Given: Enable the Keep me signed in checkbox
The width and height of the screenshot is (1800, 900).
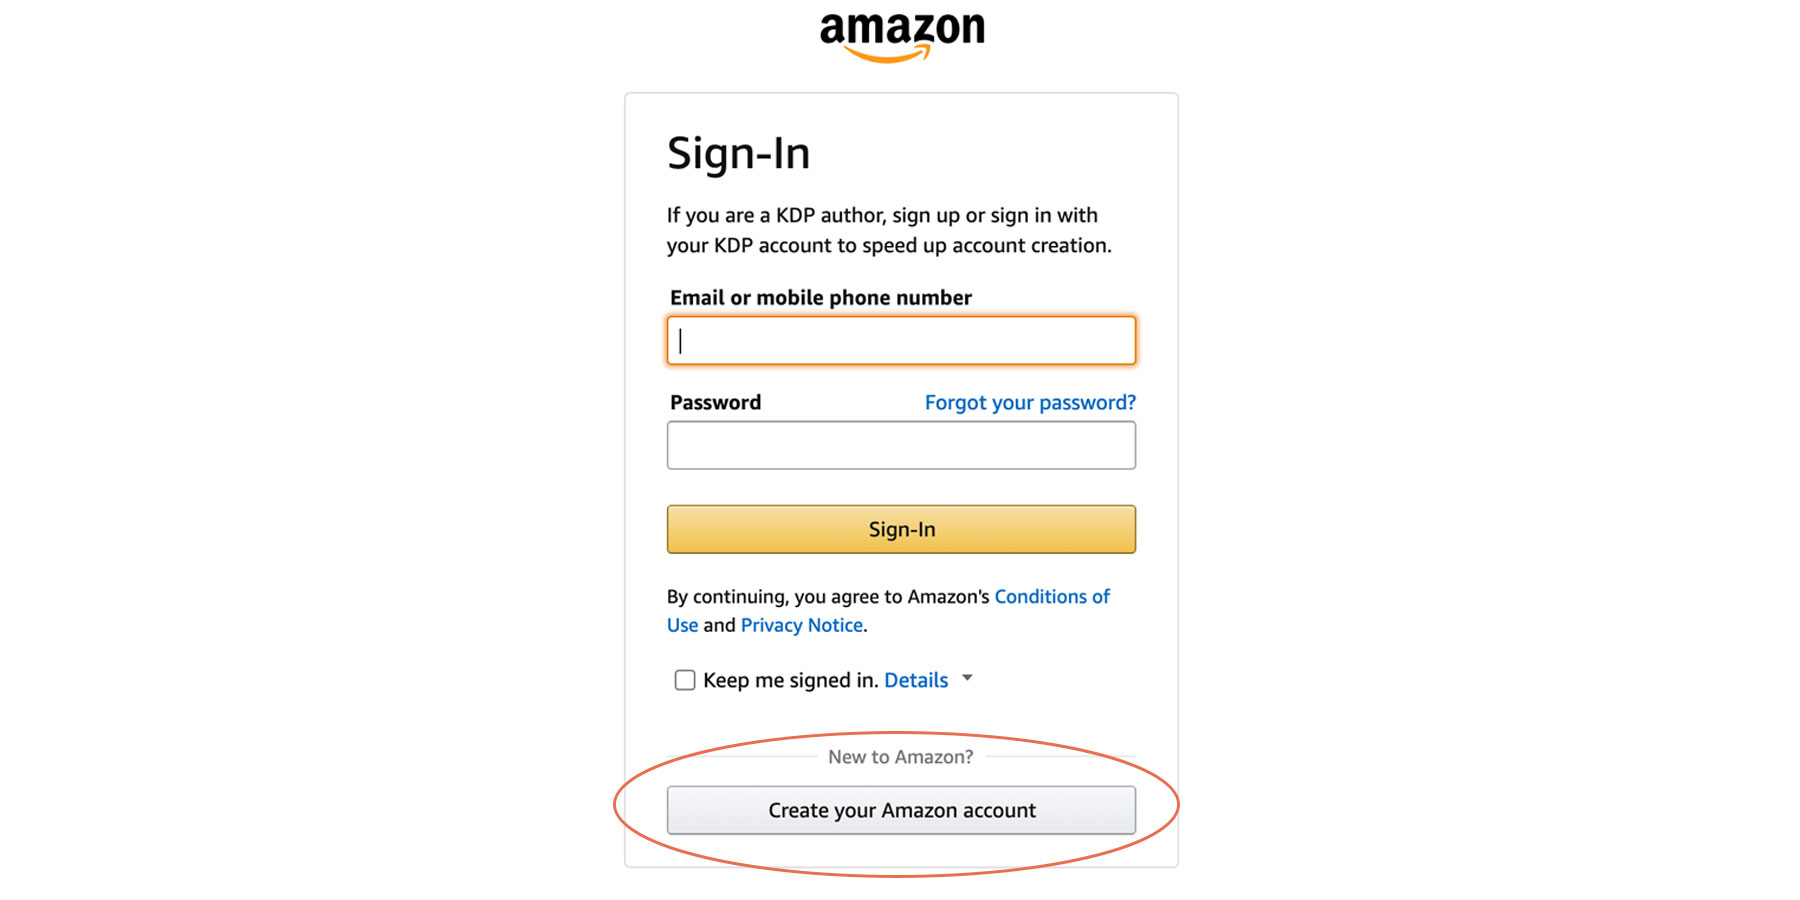Looking at the screenshot, I should point(684,679).
